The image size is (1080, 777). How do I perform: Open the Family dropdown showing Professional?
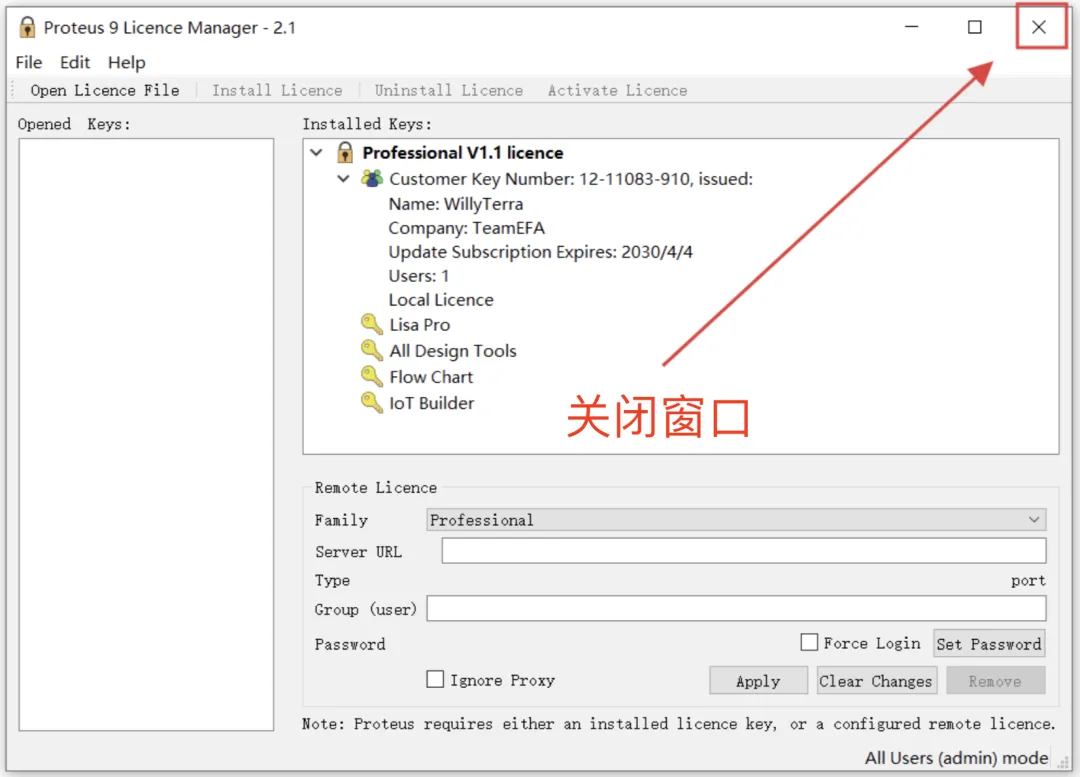pyautogui.click(x=736, y=520)
